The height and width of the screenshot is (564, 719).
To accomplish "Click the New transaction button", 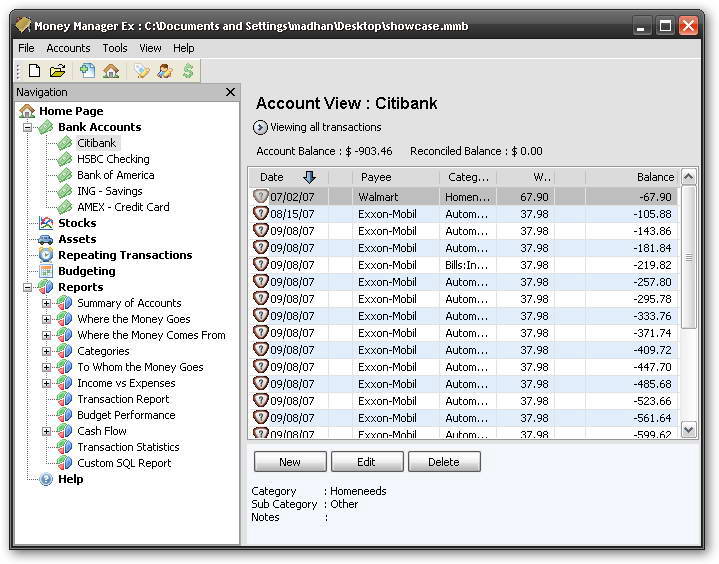I will tap(290, 462).
